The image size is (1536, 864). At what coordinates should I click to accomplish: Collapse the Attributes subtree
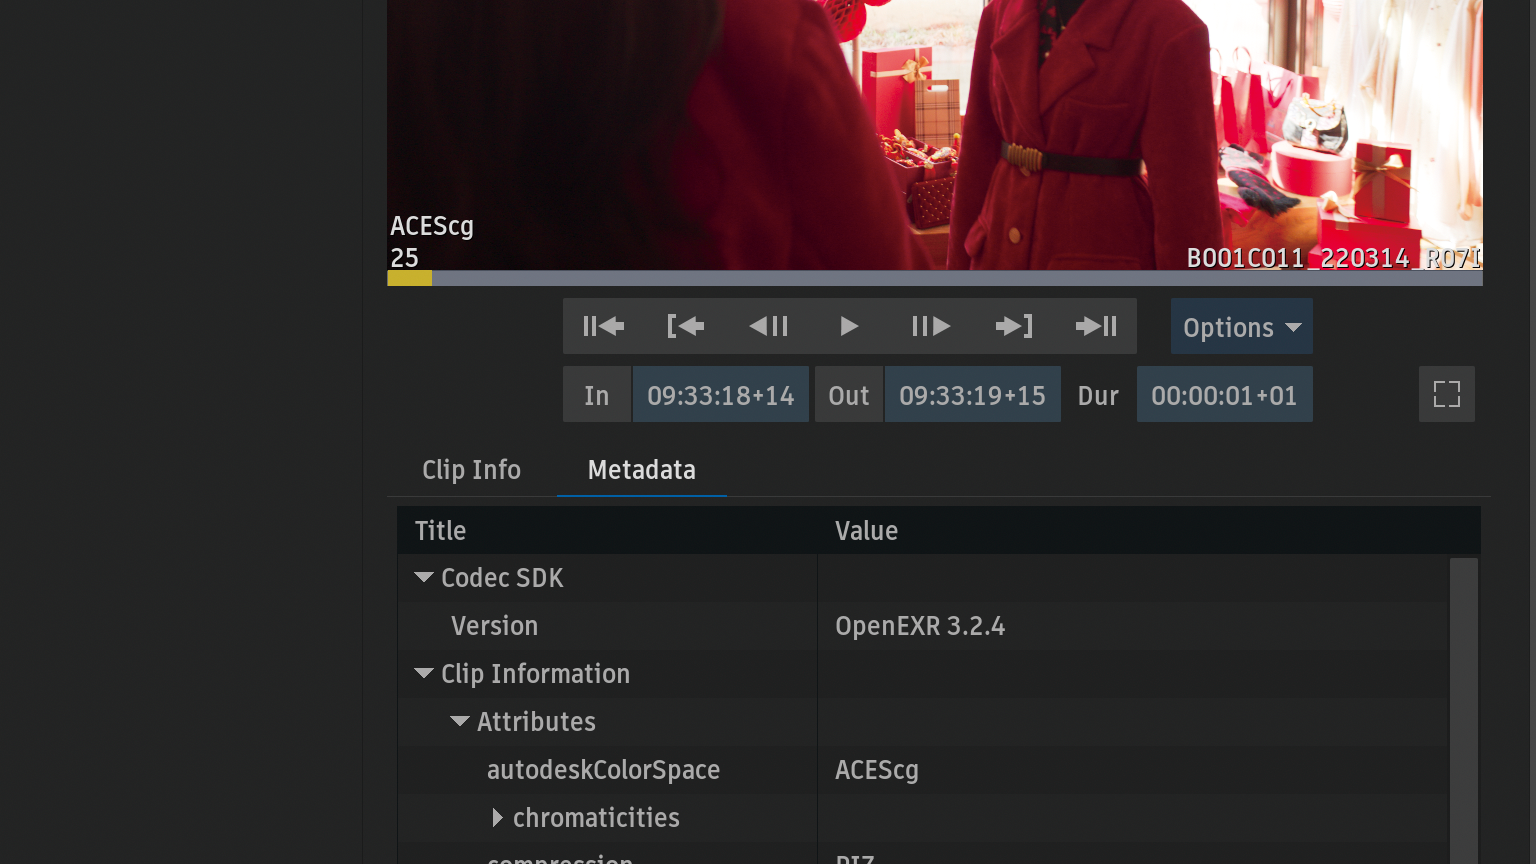pyautogui.click(x=460, y=722)
